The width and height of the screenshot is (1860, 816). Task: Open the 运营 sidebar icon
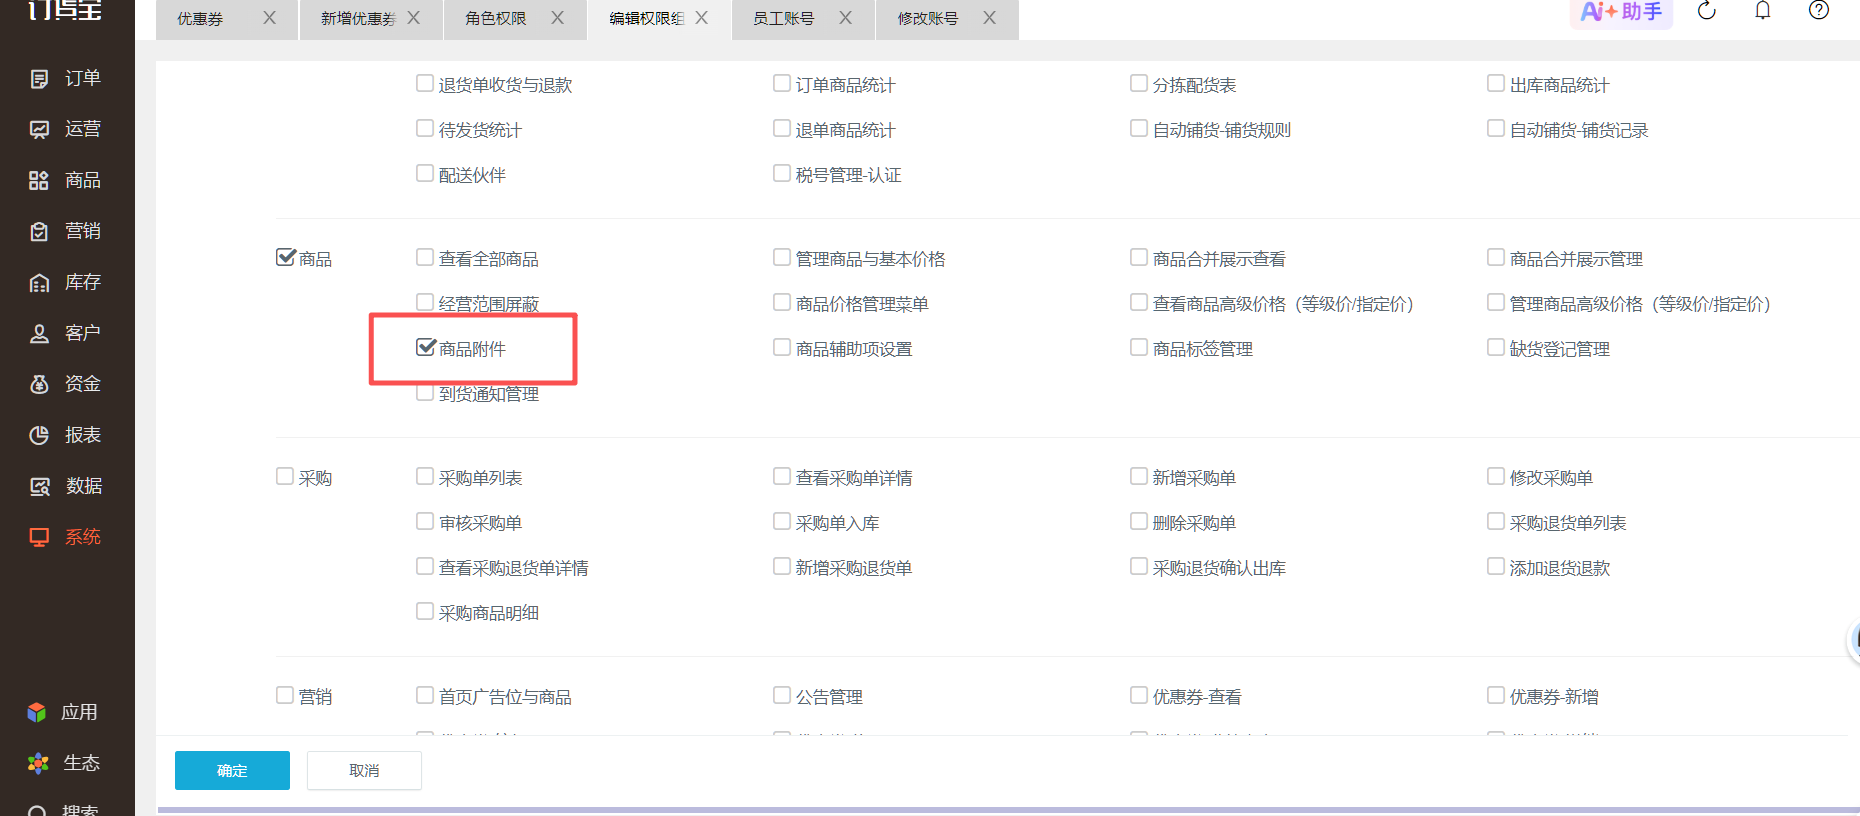pos(40,130)
